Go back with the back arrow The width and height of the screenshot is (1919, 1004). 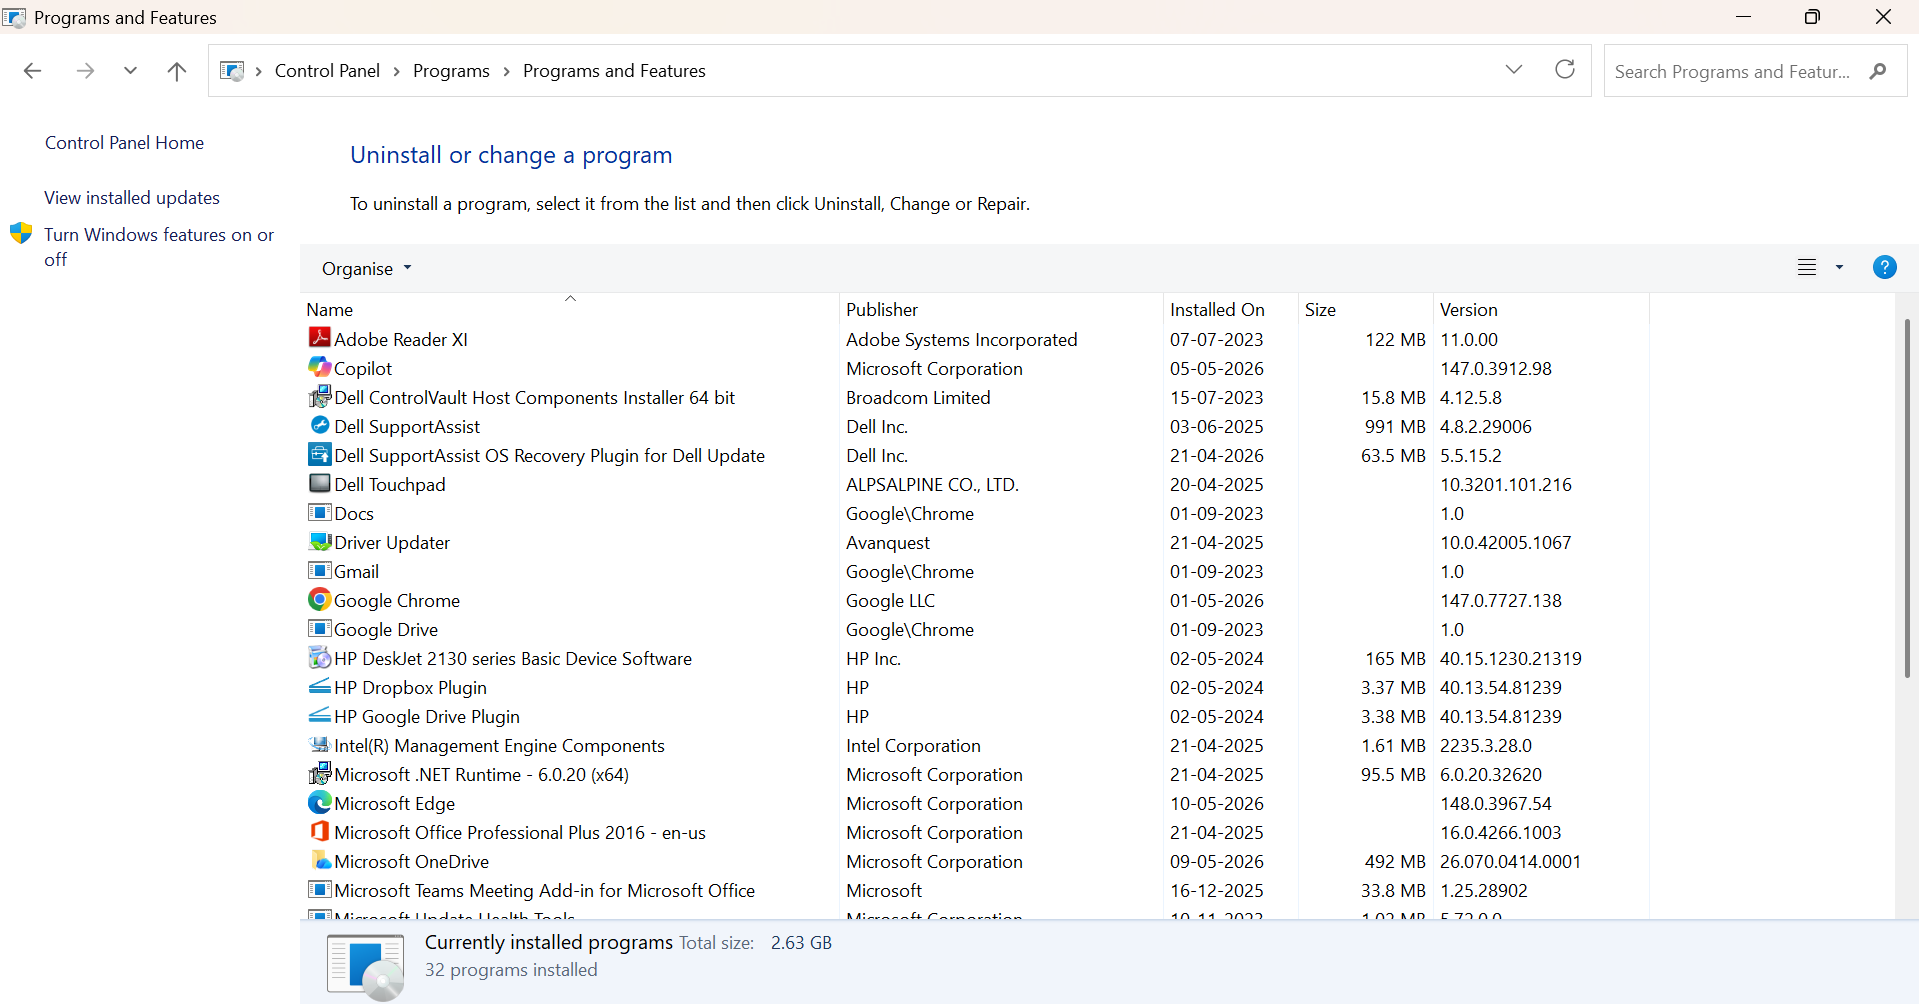(32, 71)
